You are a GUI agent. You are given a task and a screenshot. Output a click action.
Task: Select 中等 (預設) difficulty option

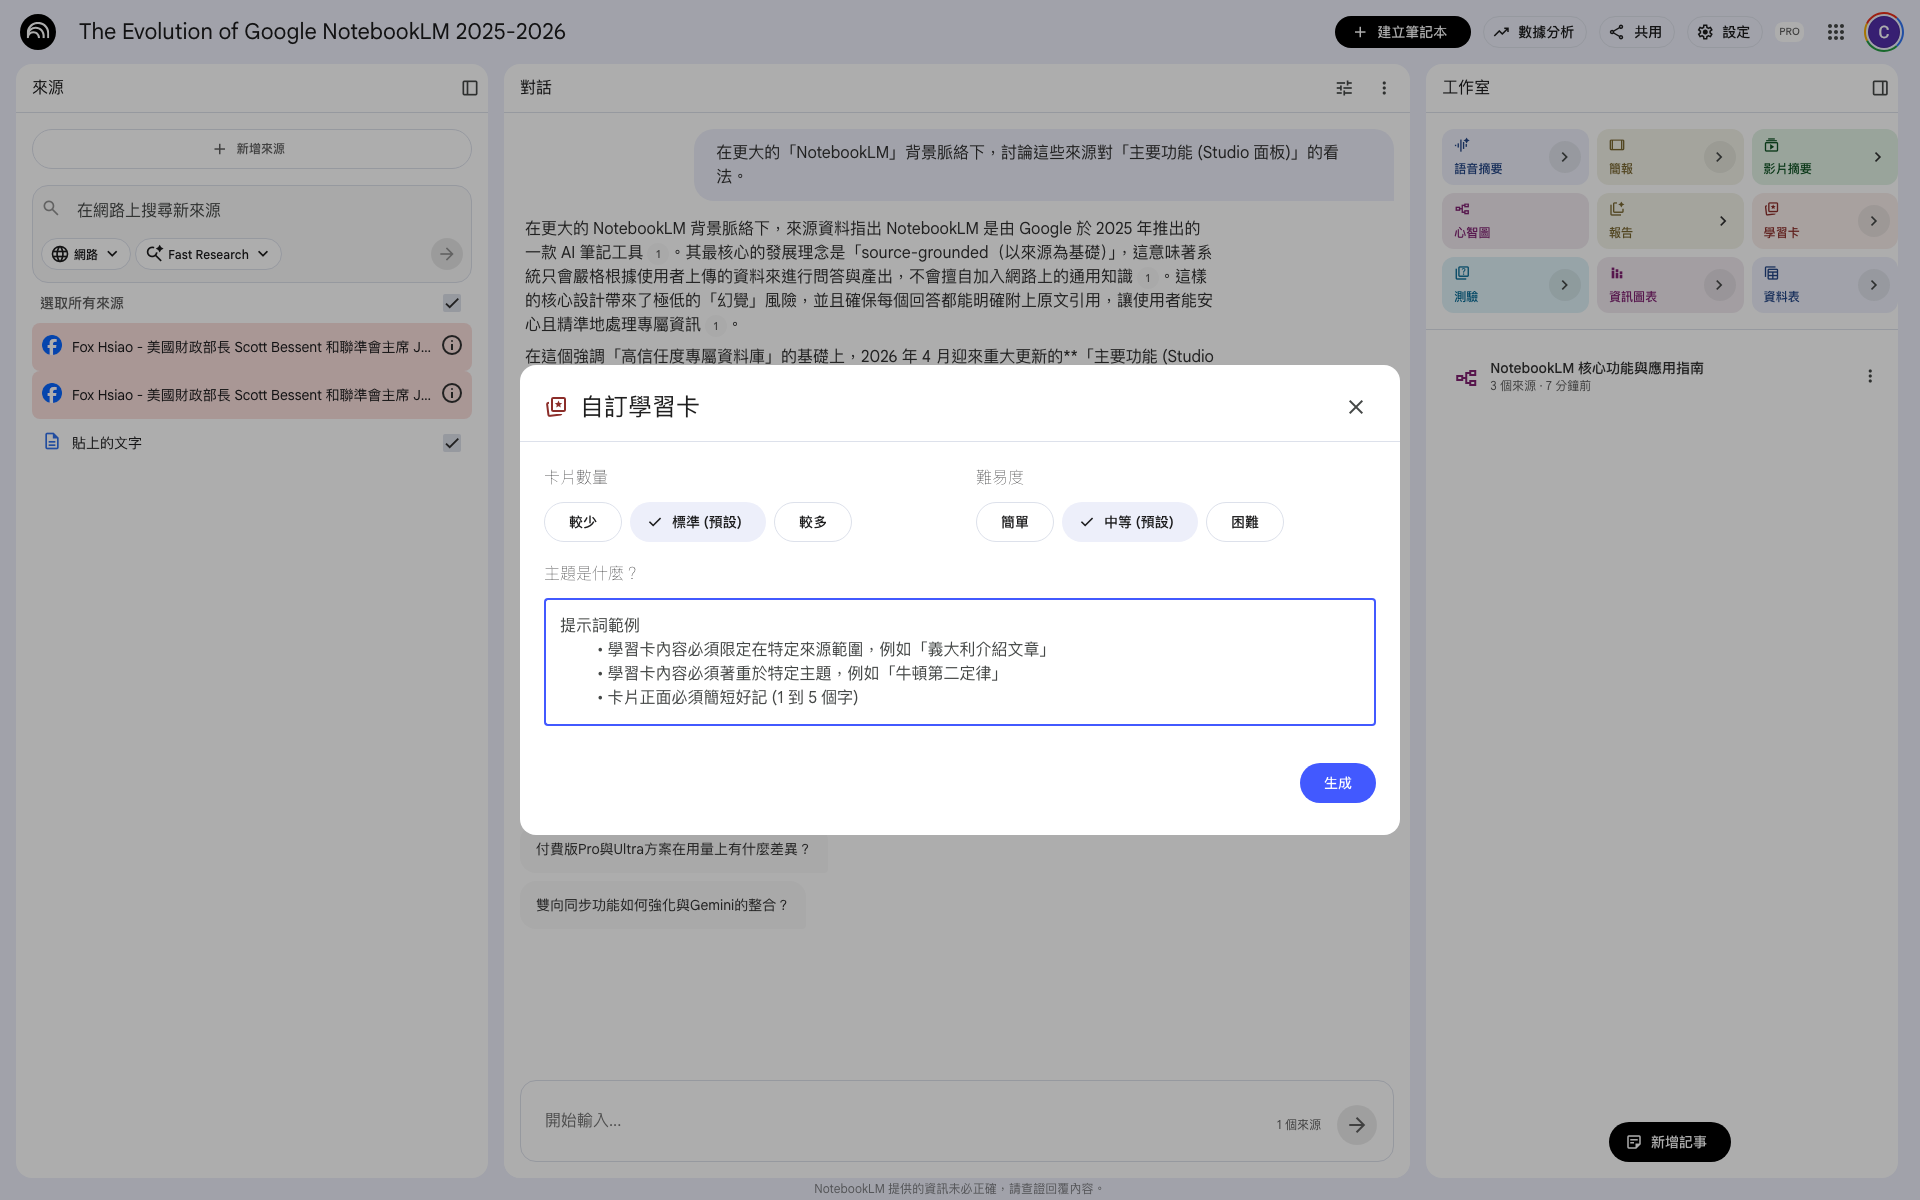click(1130, 522)
